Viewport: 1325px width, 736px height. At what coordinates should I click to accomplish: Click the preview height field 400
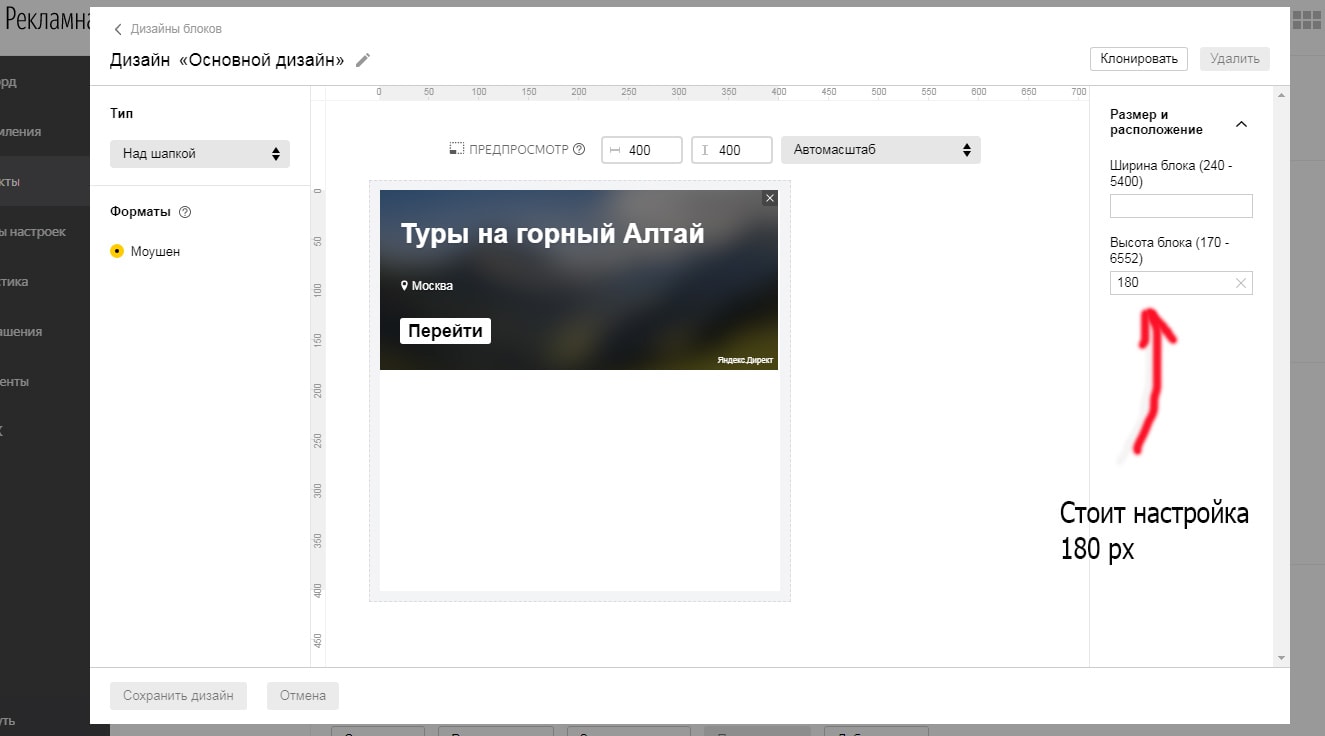tap(732, 150)
